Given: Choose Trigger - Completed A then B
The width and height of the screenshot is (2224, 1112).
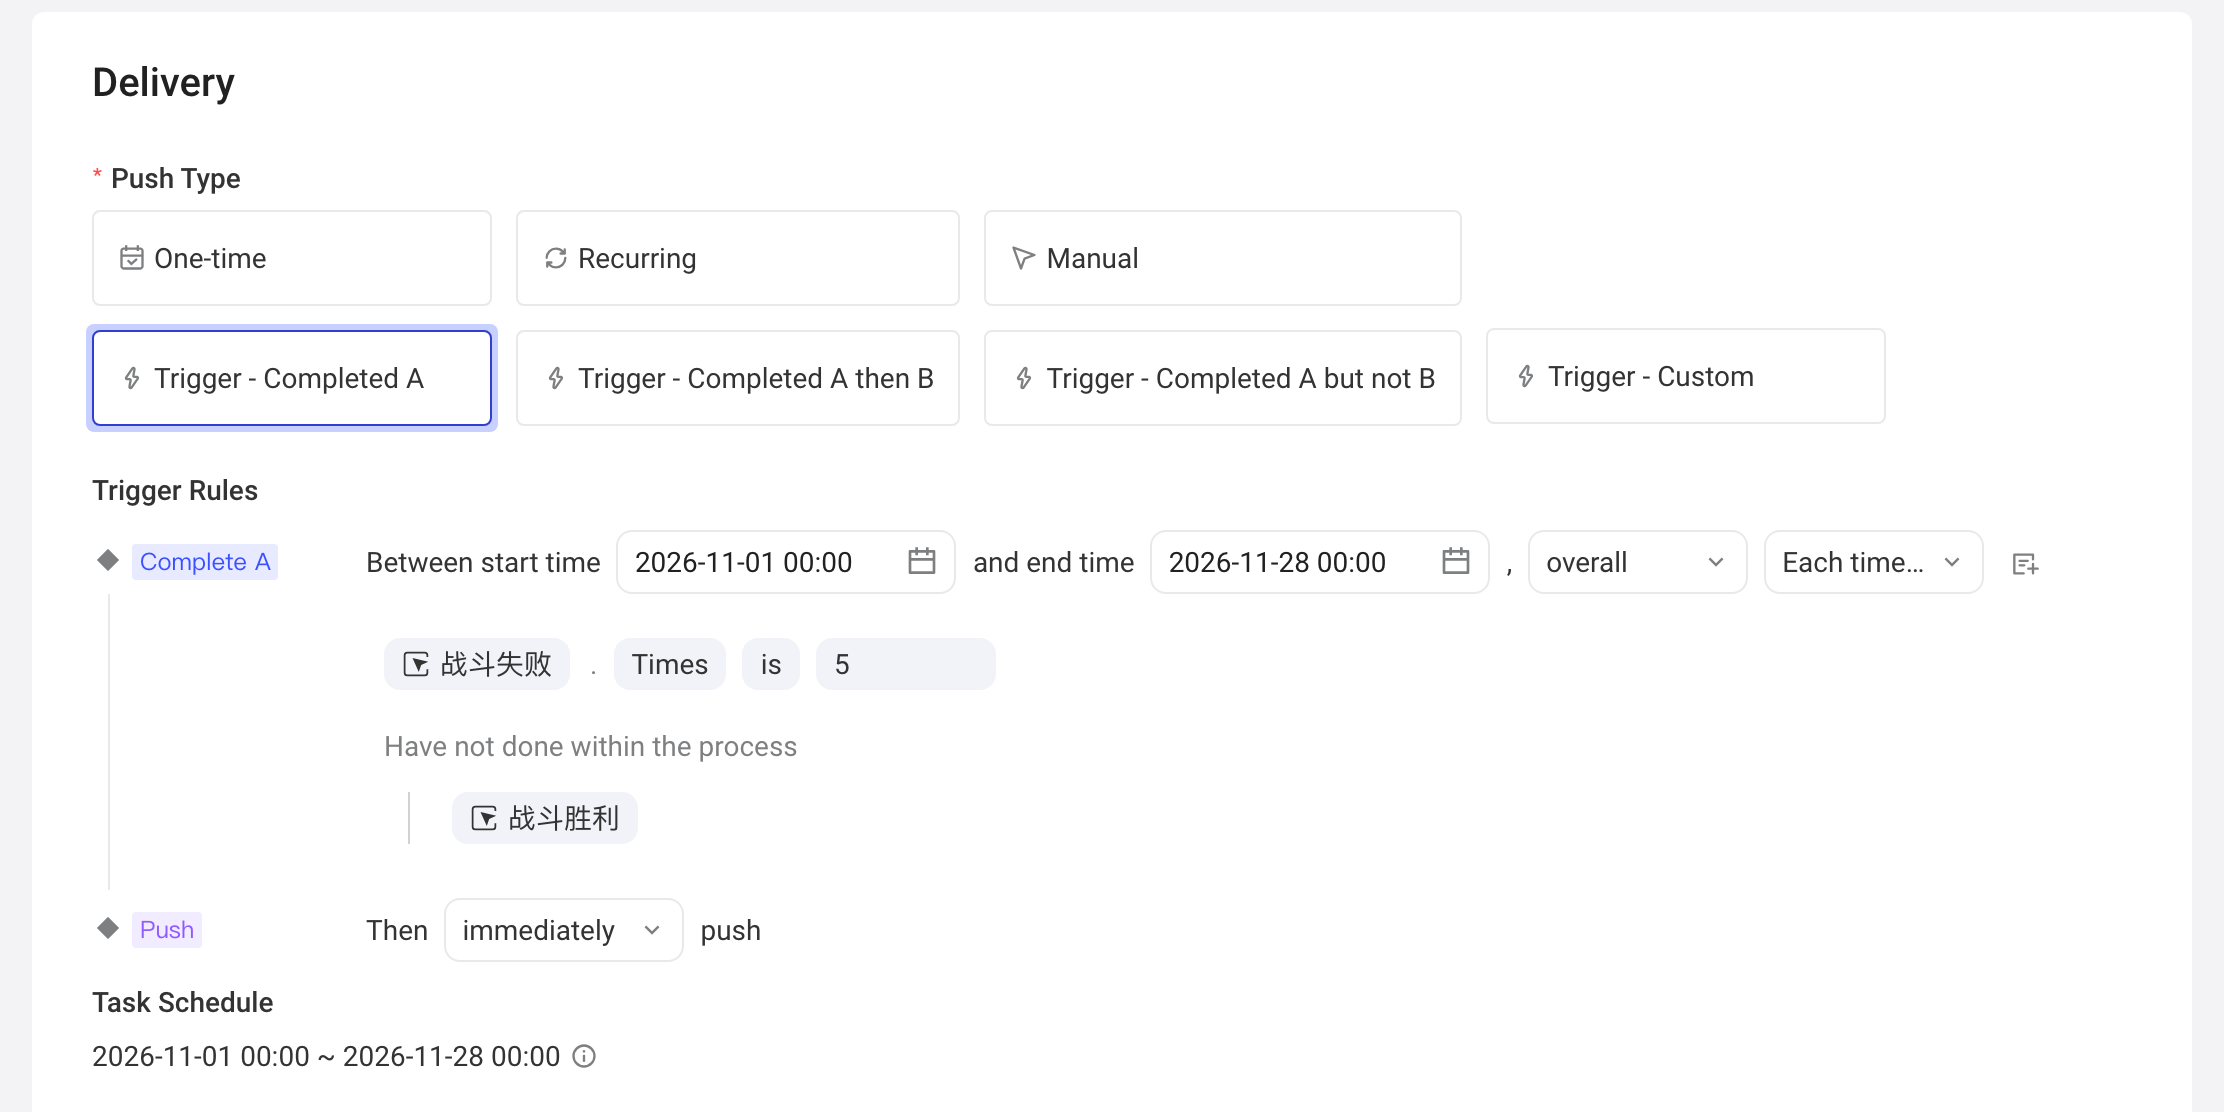Looking at the screenshot, I should pos(738,378).
